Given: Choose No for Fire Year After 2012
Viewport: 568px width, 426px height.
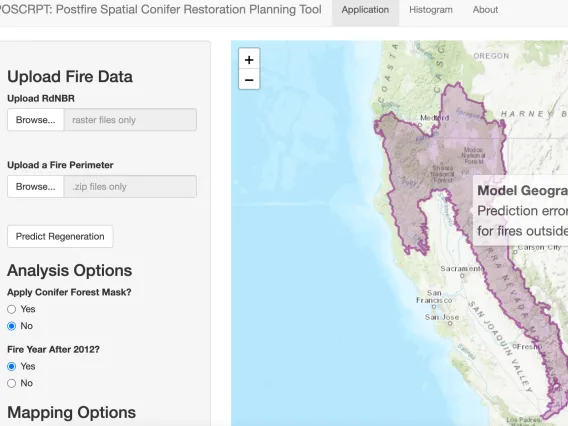Looking at the screenshot, I should [x=12, y=383].
